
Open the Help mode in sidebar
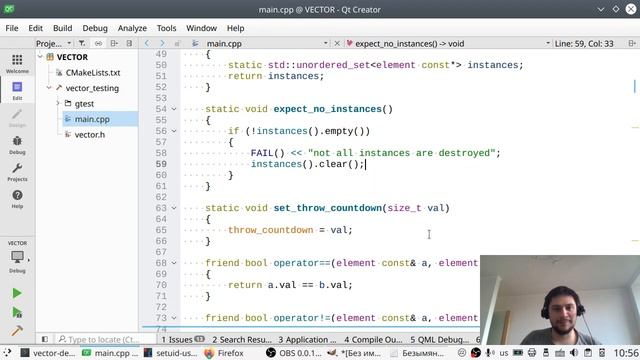point(17,199)
